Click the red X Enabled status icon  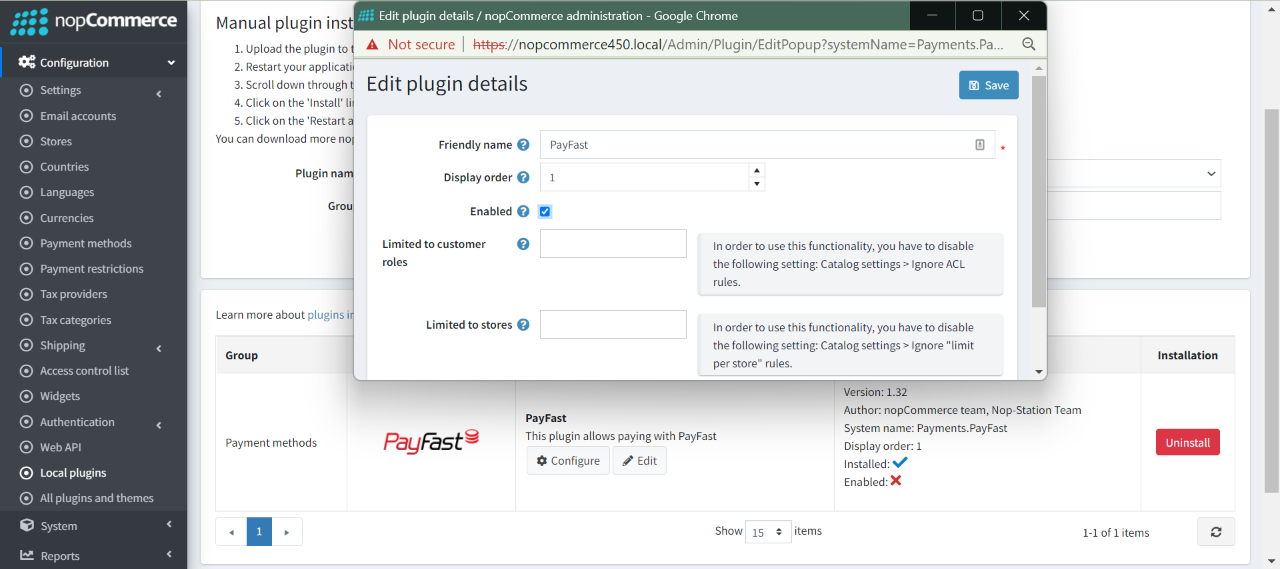[896, 481]
